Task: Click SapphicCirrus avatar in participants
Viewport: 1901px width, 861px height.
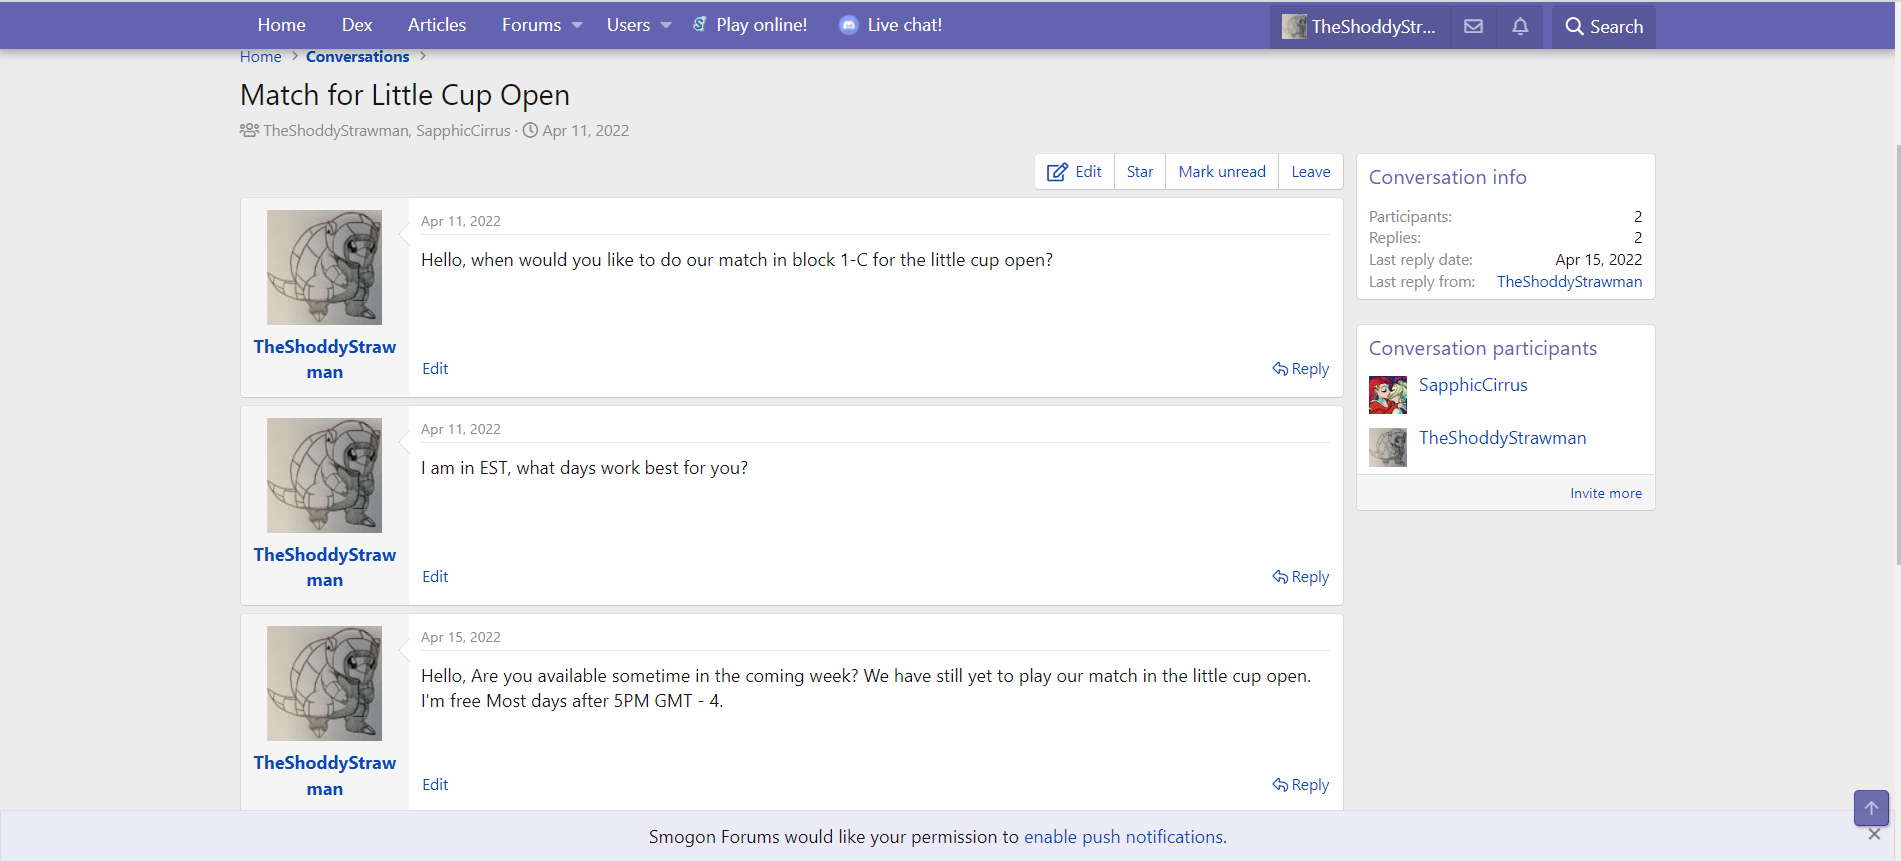Action: coord(1388,395)
